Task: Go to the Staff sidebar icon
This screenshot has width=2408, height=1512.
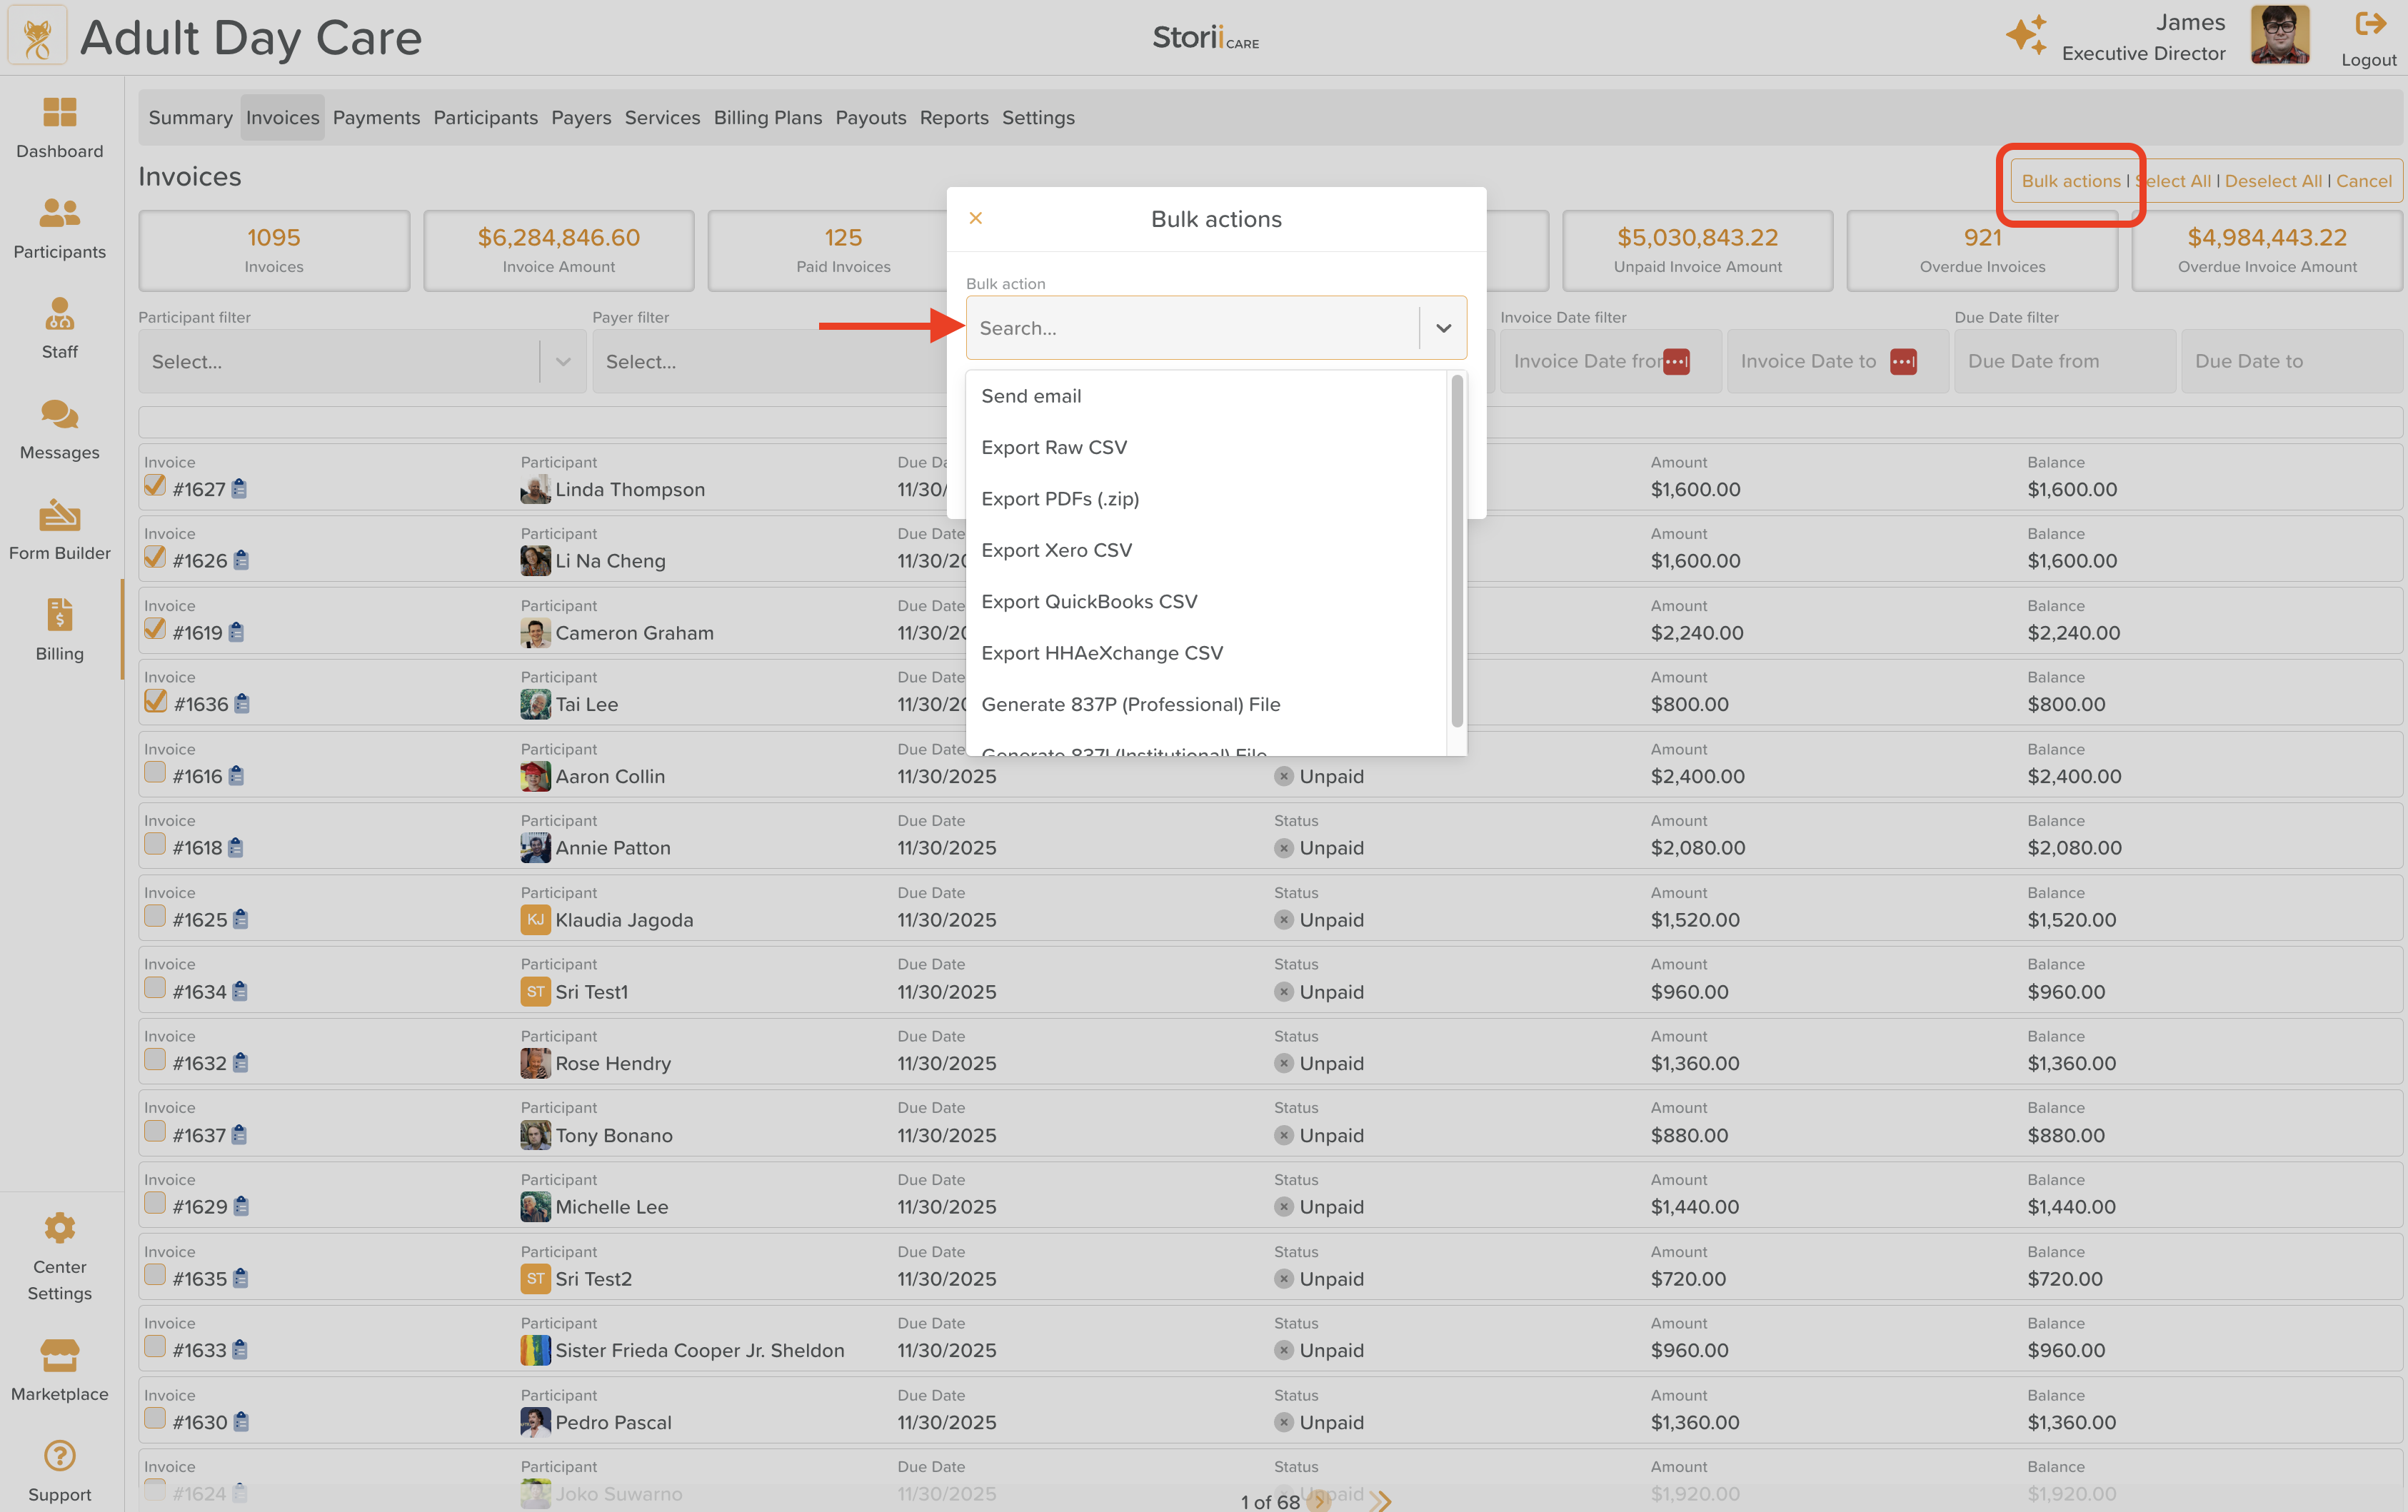Action: [59, 314]
